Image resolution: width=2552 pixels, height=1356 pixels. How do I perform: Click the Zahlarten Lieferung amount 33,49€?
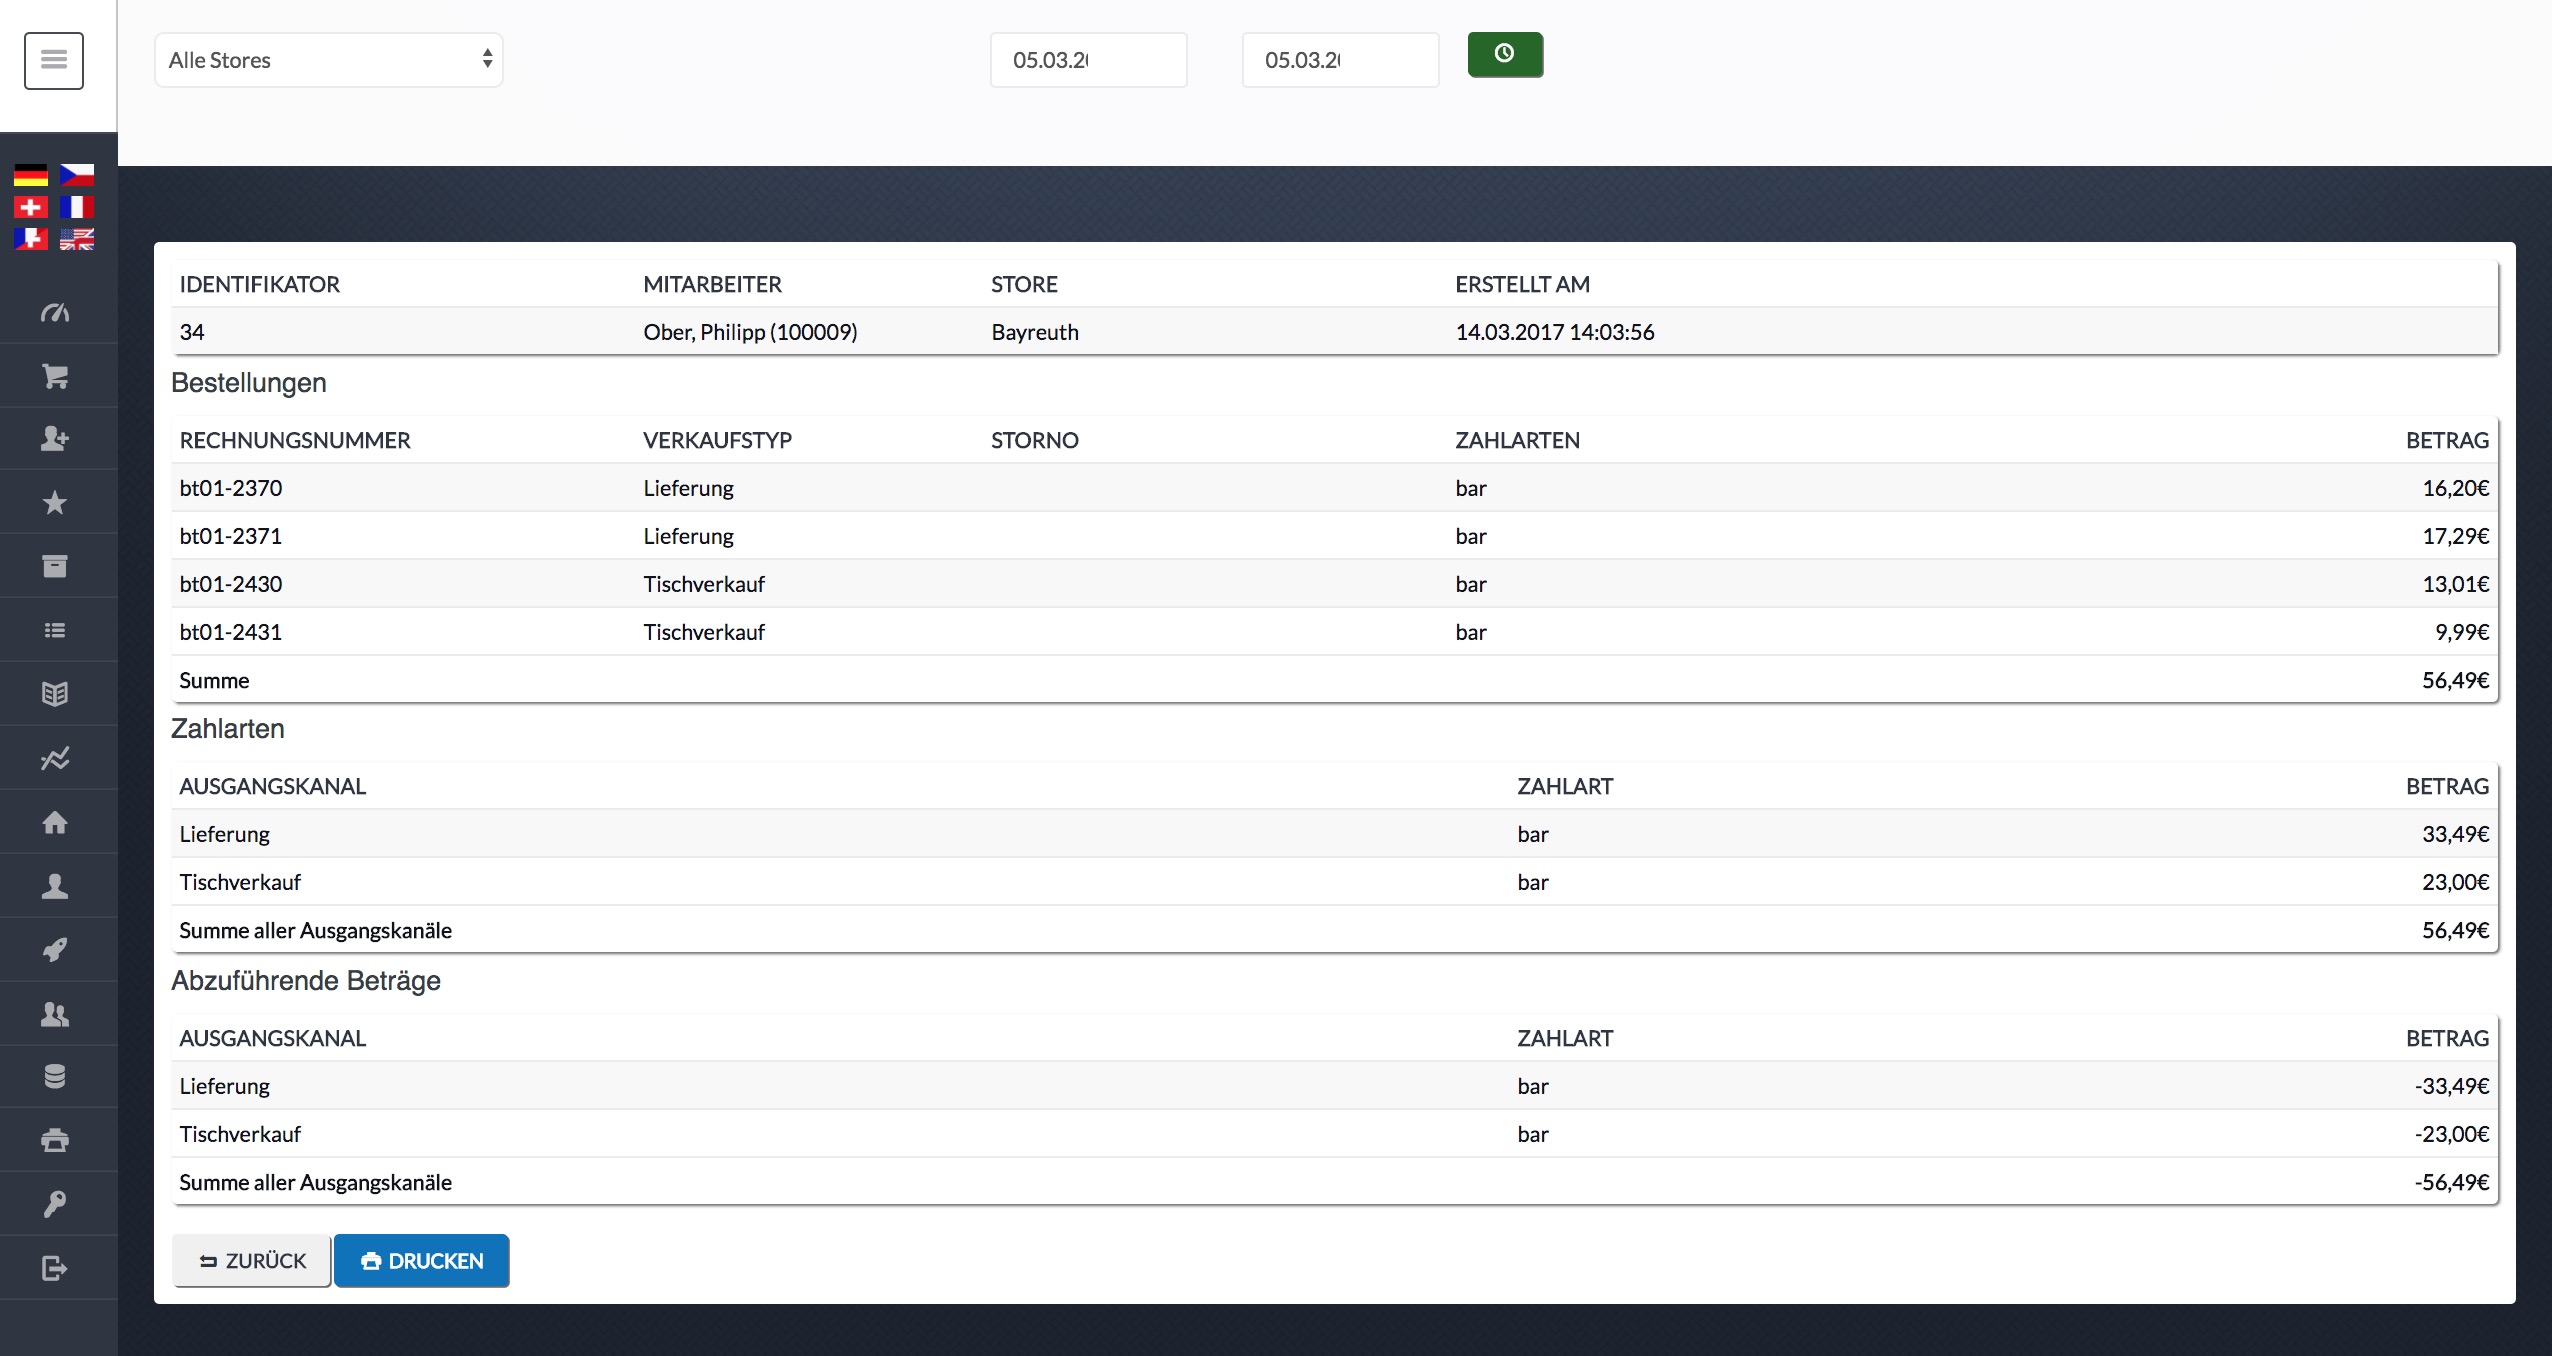click(2456, 834)
